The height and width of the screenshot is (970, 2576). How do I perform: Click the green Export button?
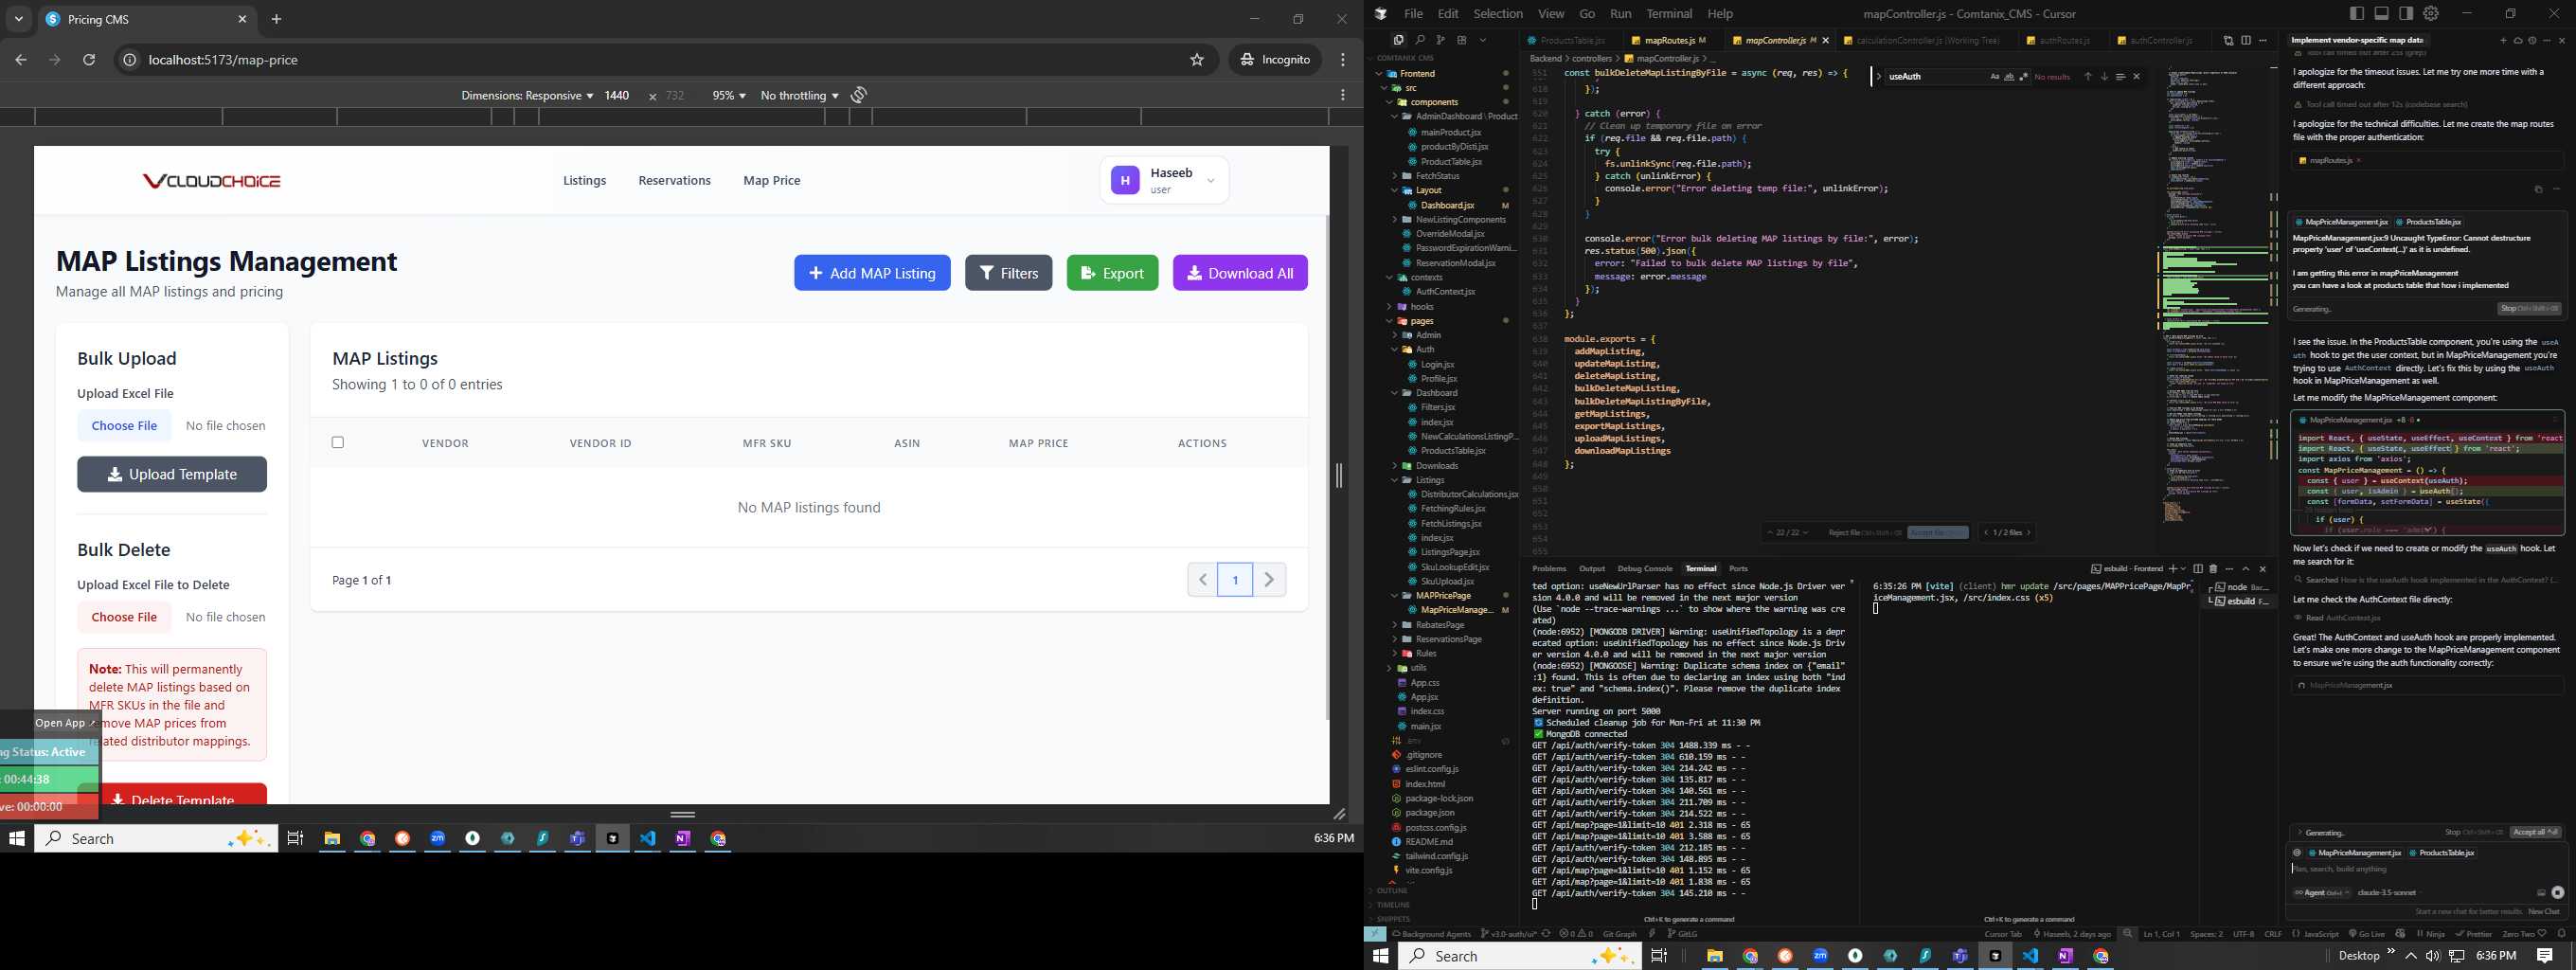click(x=1112, y=273)
